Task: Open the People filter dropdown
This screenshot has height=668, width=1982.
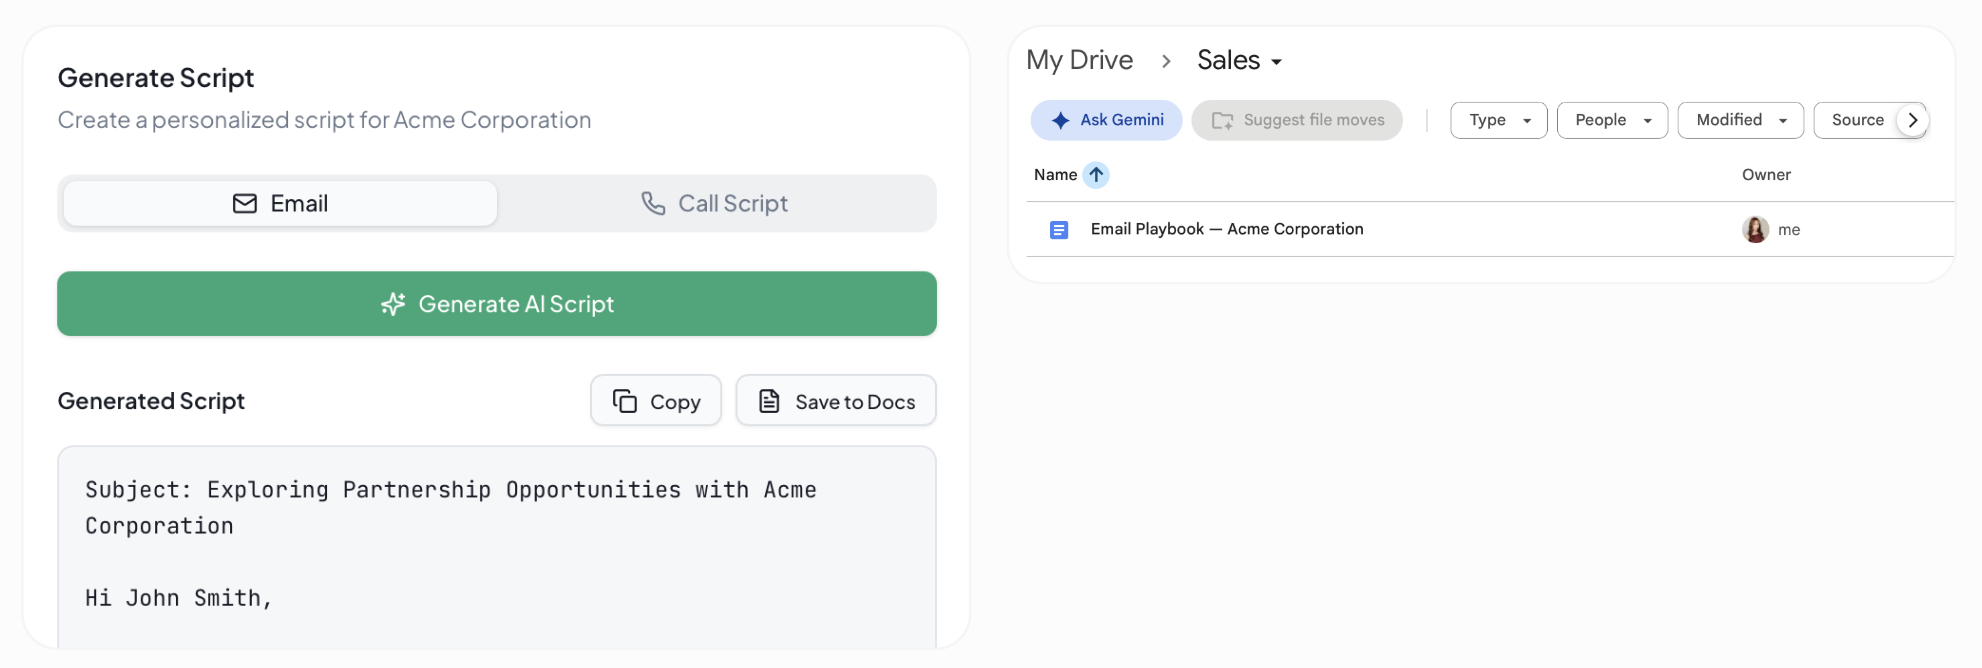Action: click(1612, 120)
